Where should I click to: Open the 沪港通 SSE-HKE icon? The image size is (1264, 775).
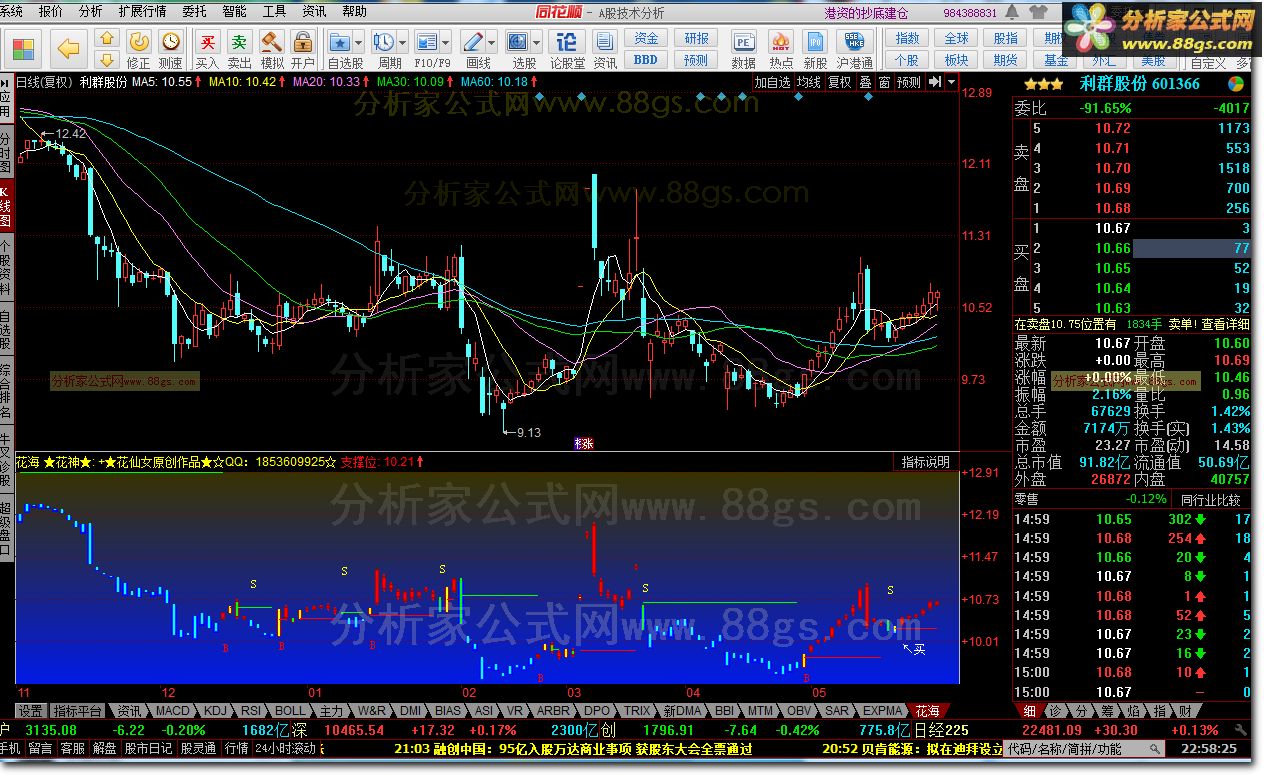tap(854, 41)
